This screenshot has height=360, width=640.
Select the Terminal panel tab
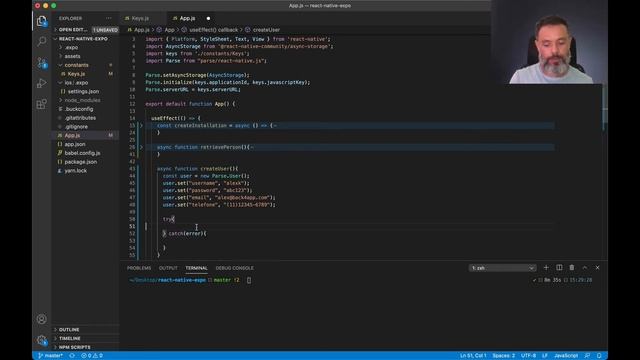coord(196,268)
